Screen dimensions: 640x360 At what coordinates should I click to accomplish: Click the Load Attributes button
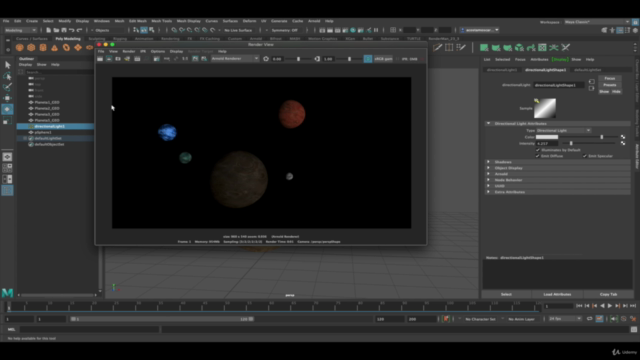[x=557, y=294]
